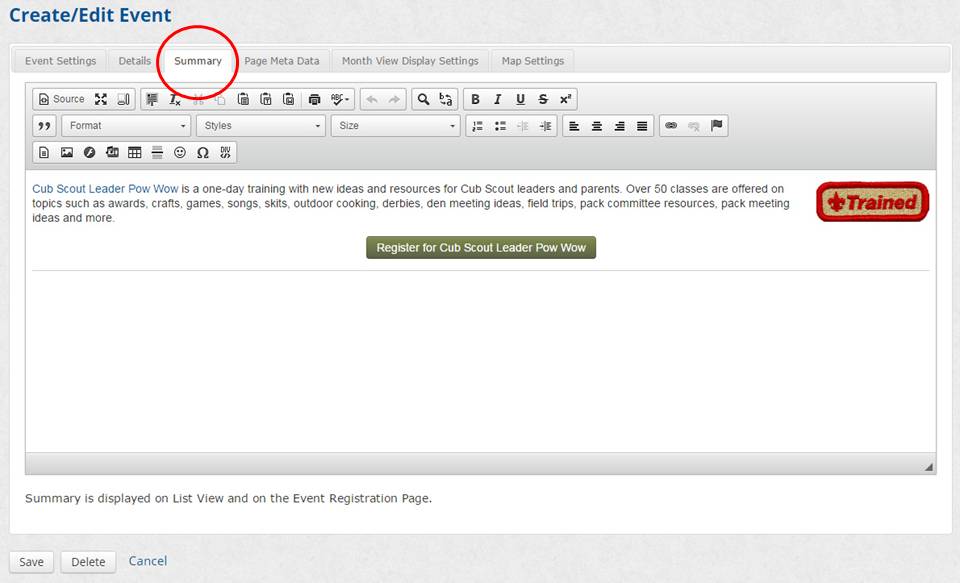Click the Undo arrow icon
This screenshot has width=960, height=583.
pos(372,99)
